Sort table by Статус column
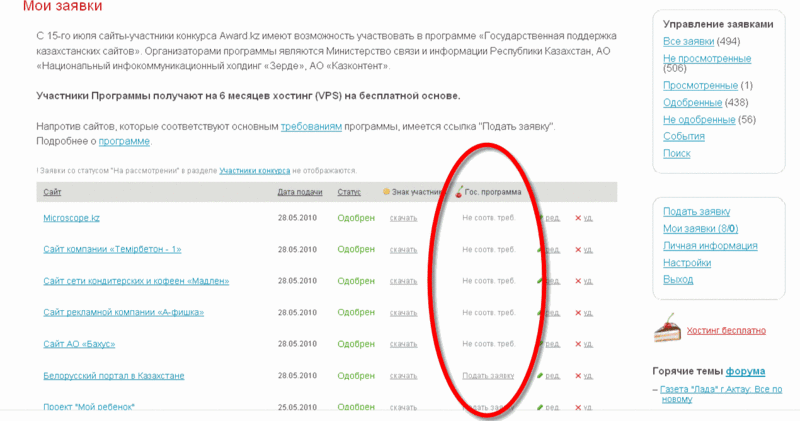This screenshot has height=421, width=800. pos(349,192)
